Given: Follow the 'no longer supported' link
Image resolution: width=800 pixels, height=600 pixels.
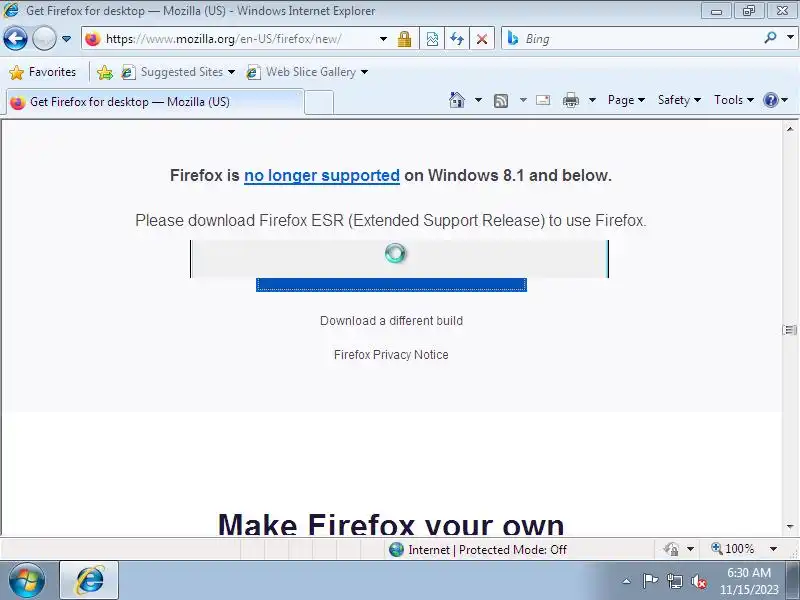Looking at the screenshot, I should [x=321, y=176].
